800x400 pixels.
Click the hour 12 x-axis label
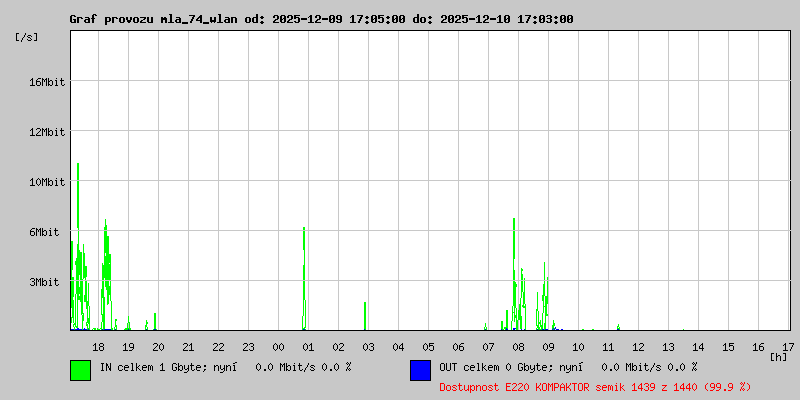(x=639, y=347)
